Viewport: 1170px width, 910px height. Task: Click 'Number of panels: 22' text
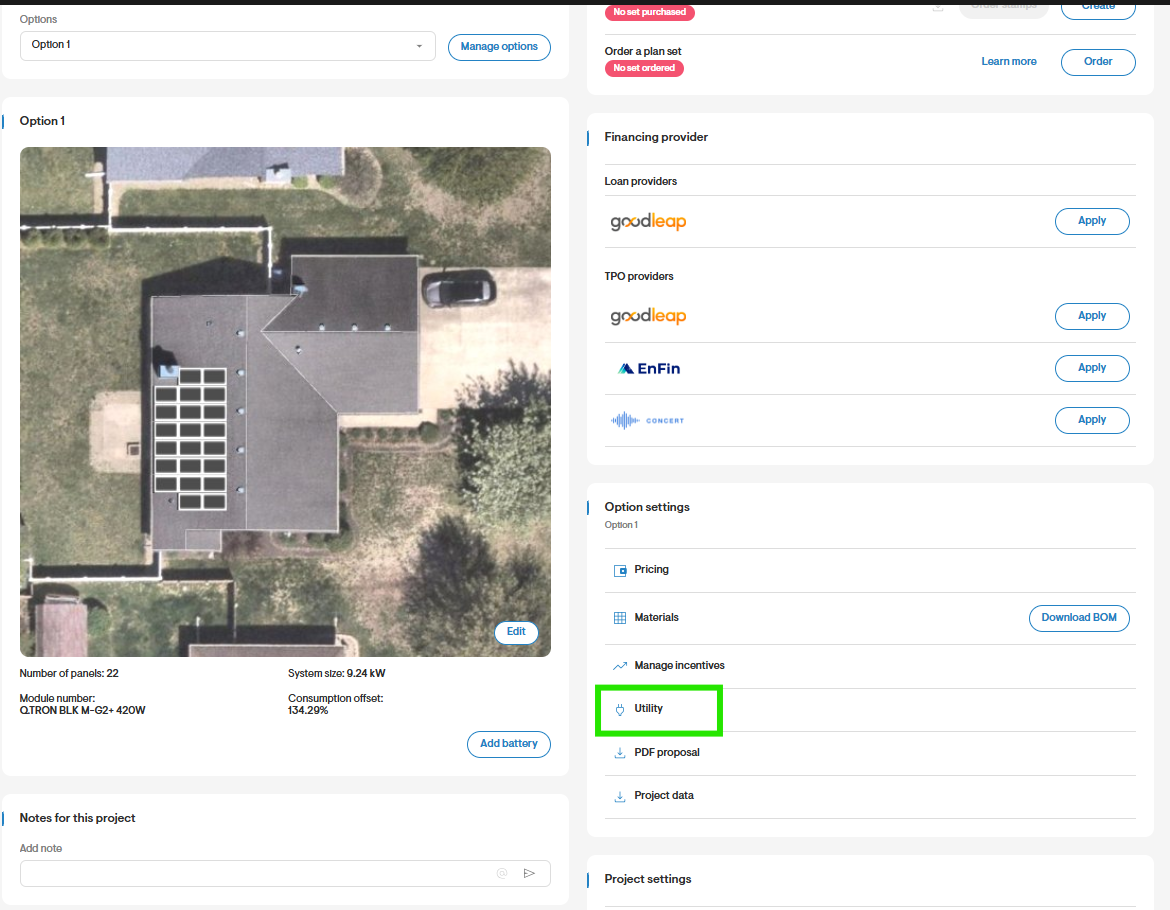(x=69, y=674)
